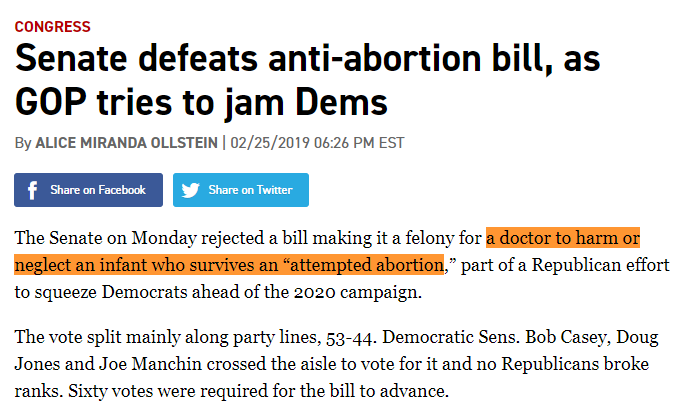
Task: Open author Alice Miranda Ollstein's page
Action: click(126, 143)
